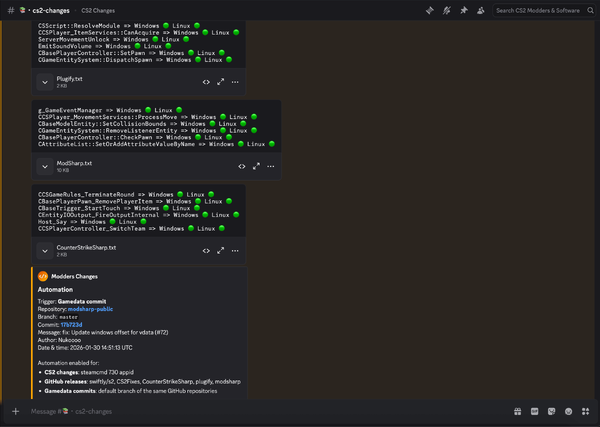Click the Automation embed title
The width and height of the screenshot is (600, 427).
tap(55, 290)
